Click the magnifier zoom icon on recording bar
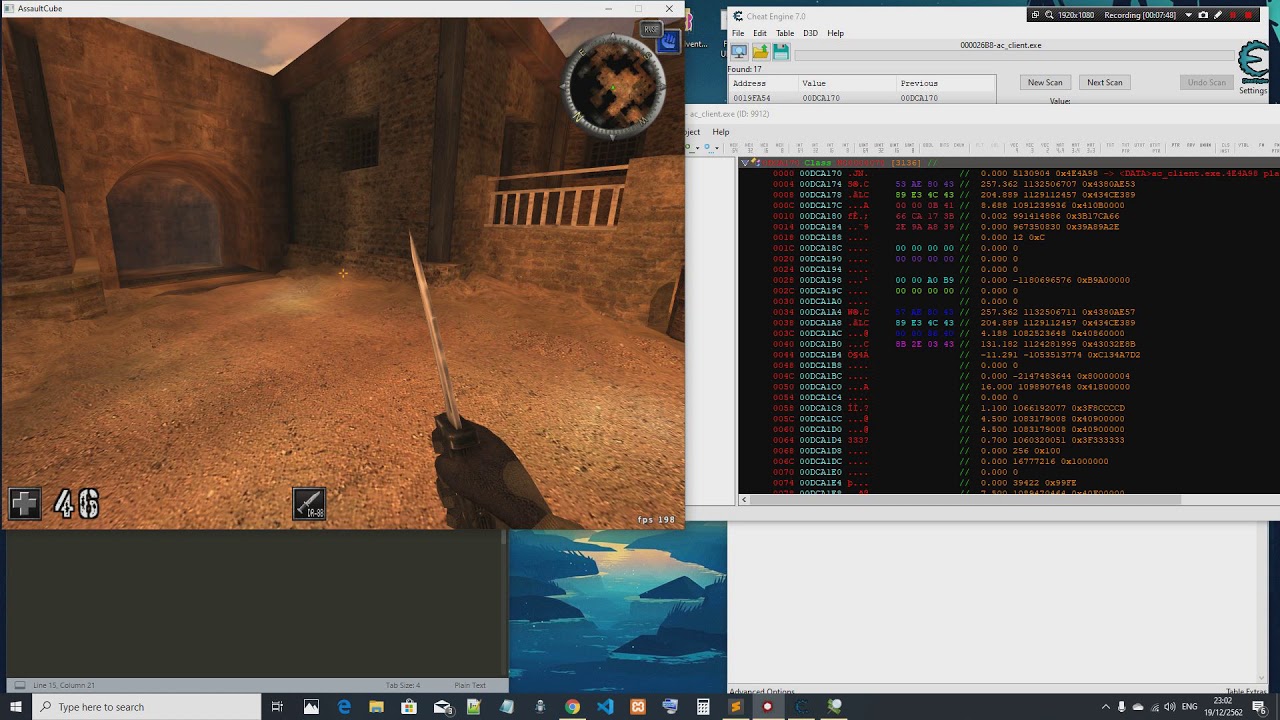The height and width of the screenshot is (720, 1280). [x=1049, y=15]
